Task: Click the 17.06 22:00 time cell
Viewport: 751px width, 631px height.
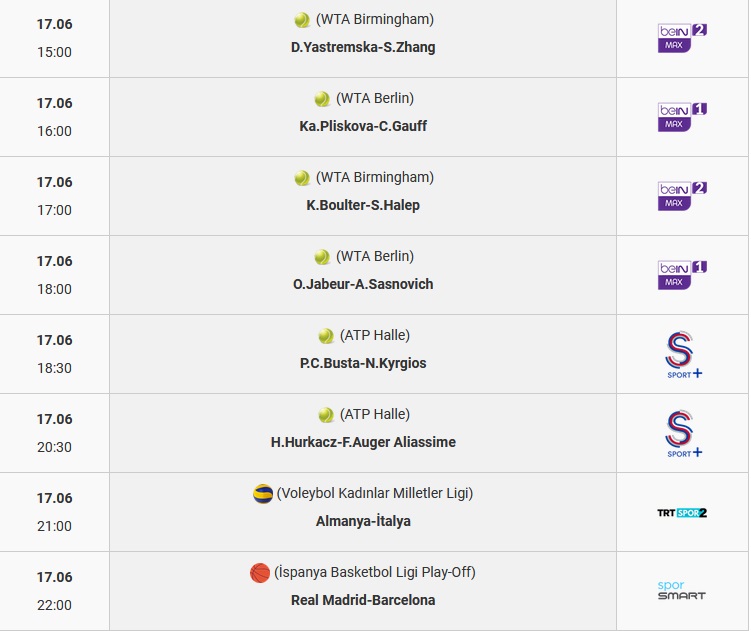Action: pyautogui.click(x=55, y=591)
